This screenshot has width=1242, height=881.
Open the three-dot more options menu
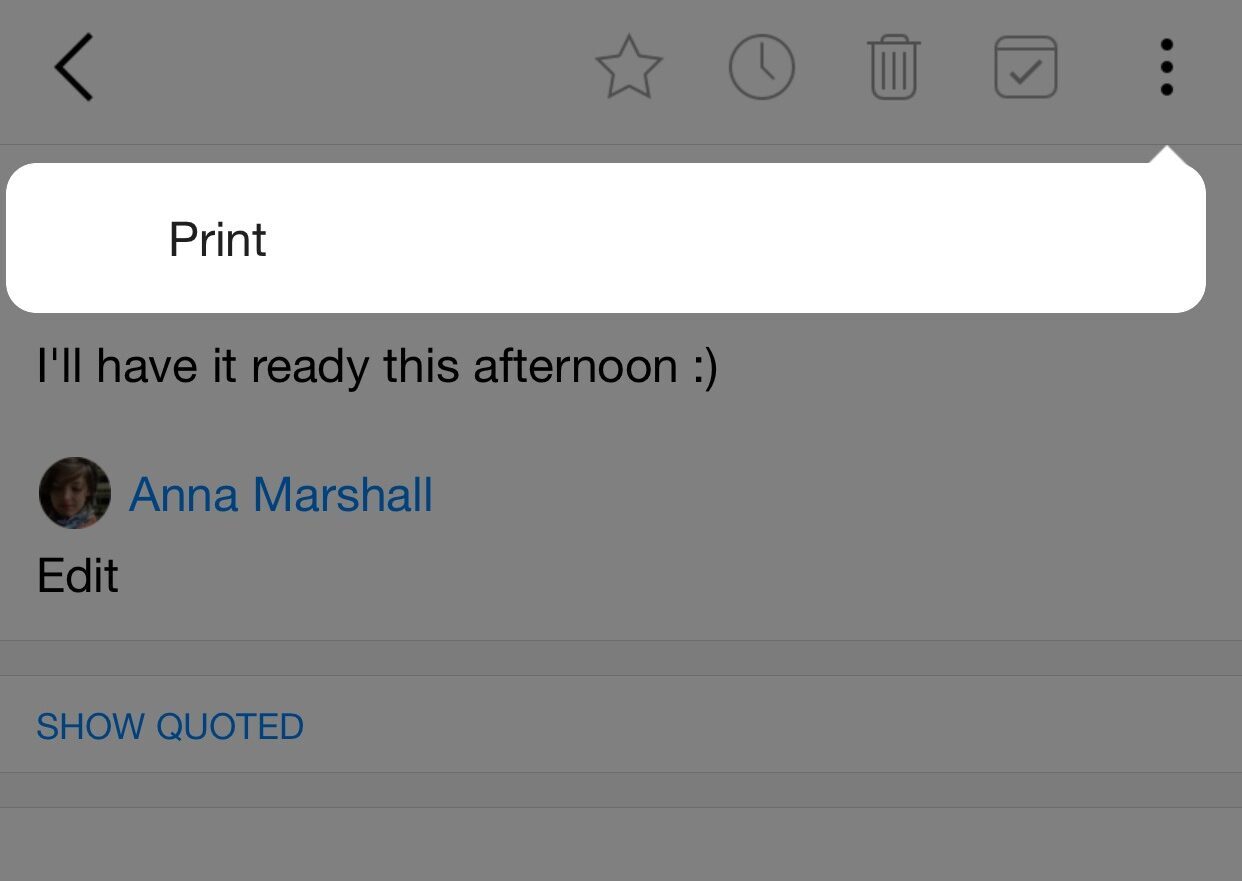coord(1166,67)
